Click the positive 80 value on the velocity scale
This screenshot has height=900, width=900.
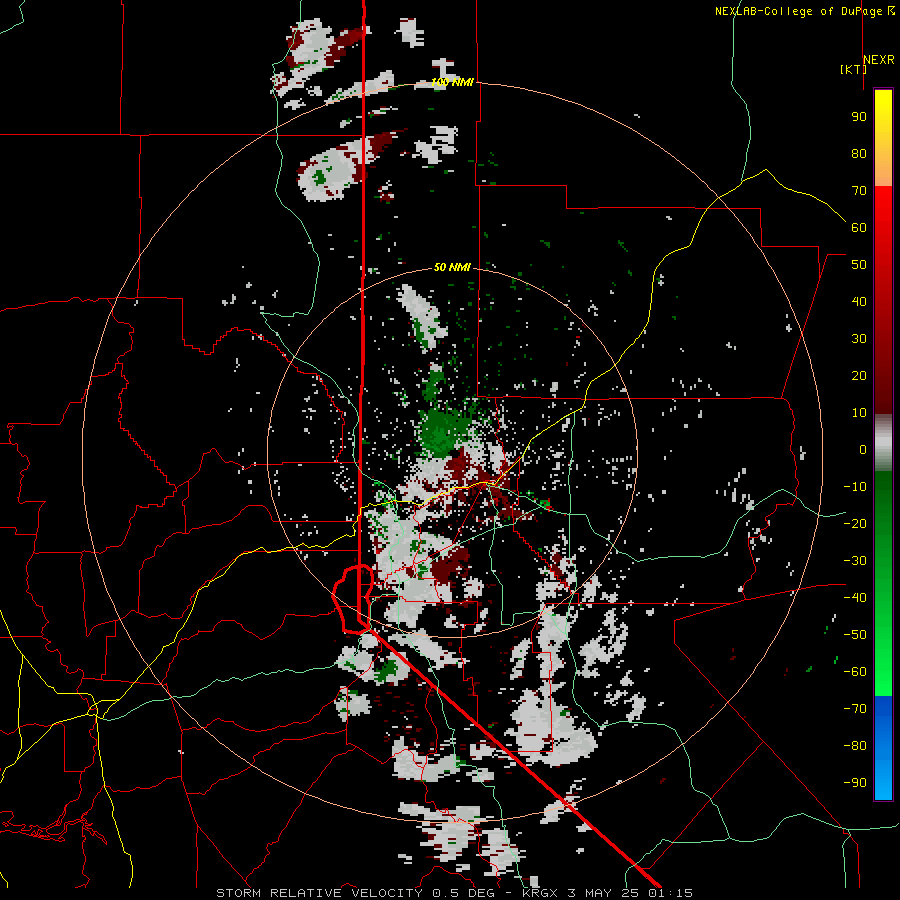pos(859,153)
